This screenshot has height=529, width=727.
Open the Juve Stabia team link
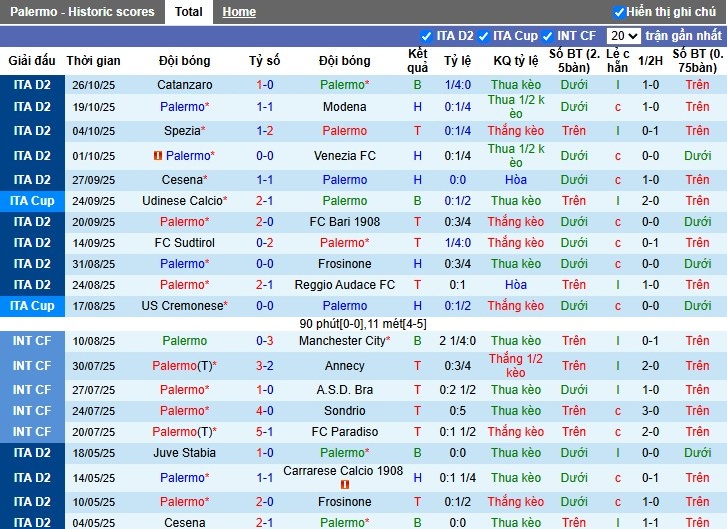pyautogui.click(x=184, y=453)
